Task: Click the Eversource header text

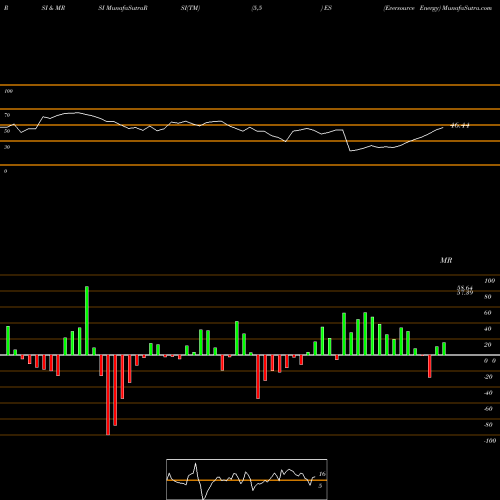Action: coord(399,8)
